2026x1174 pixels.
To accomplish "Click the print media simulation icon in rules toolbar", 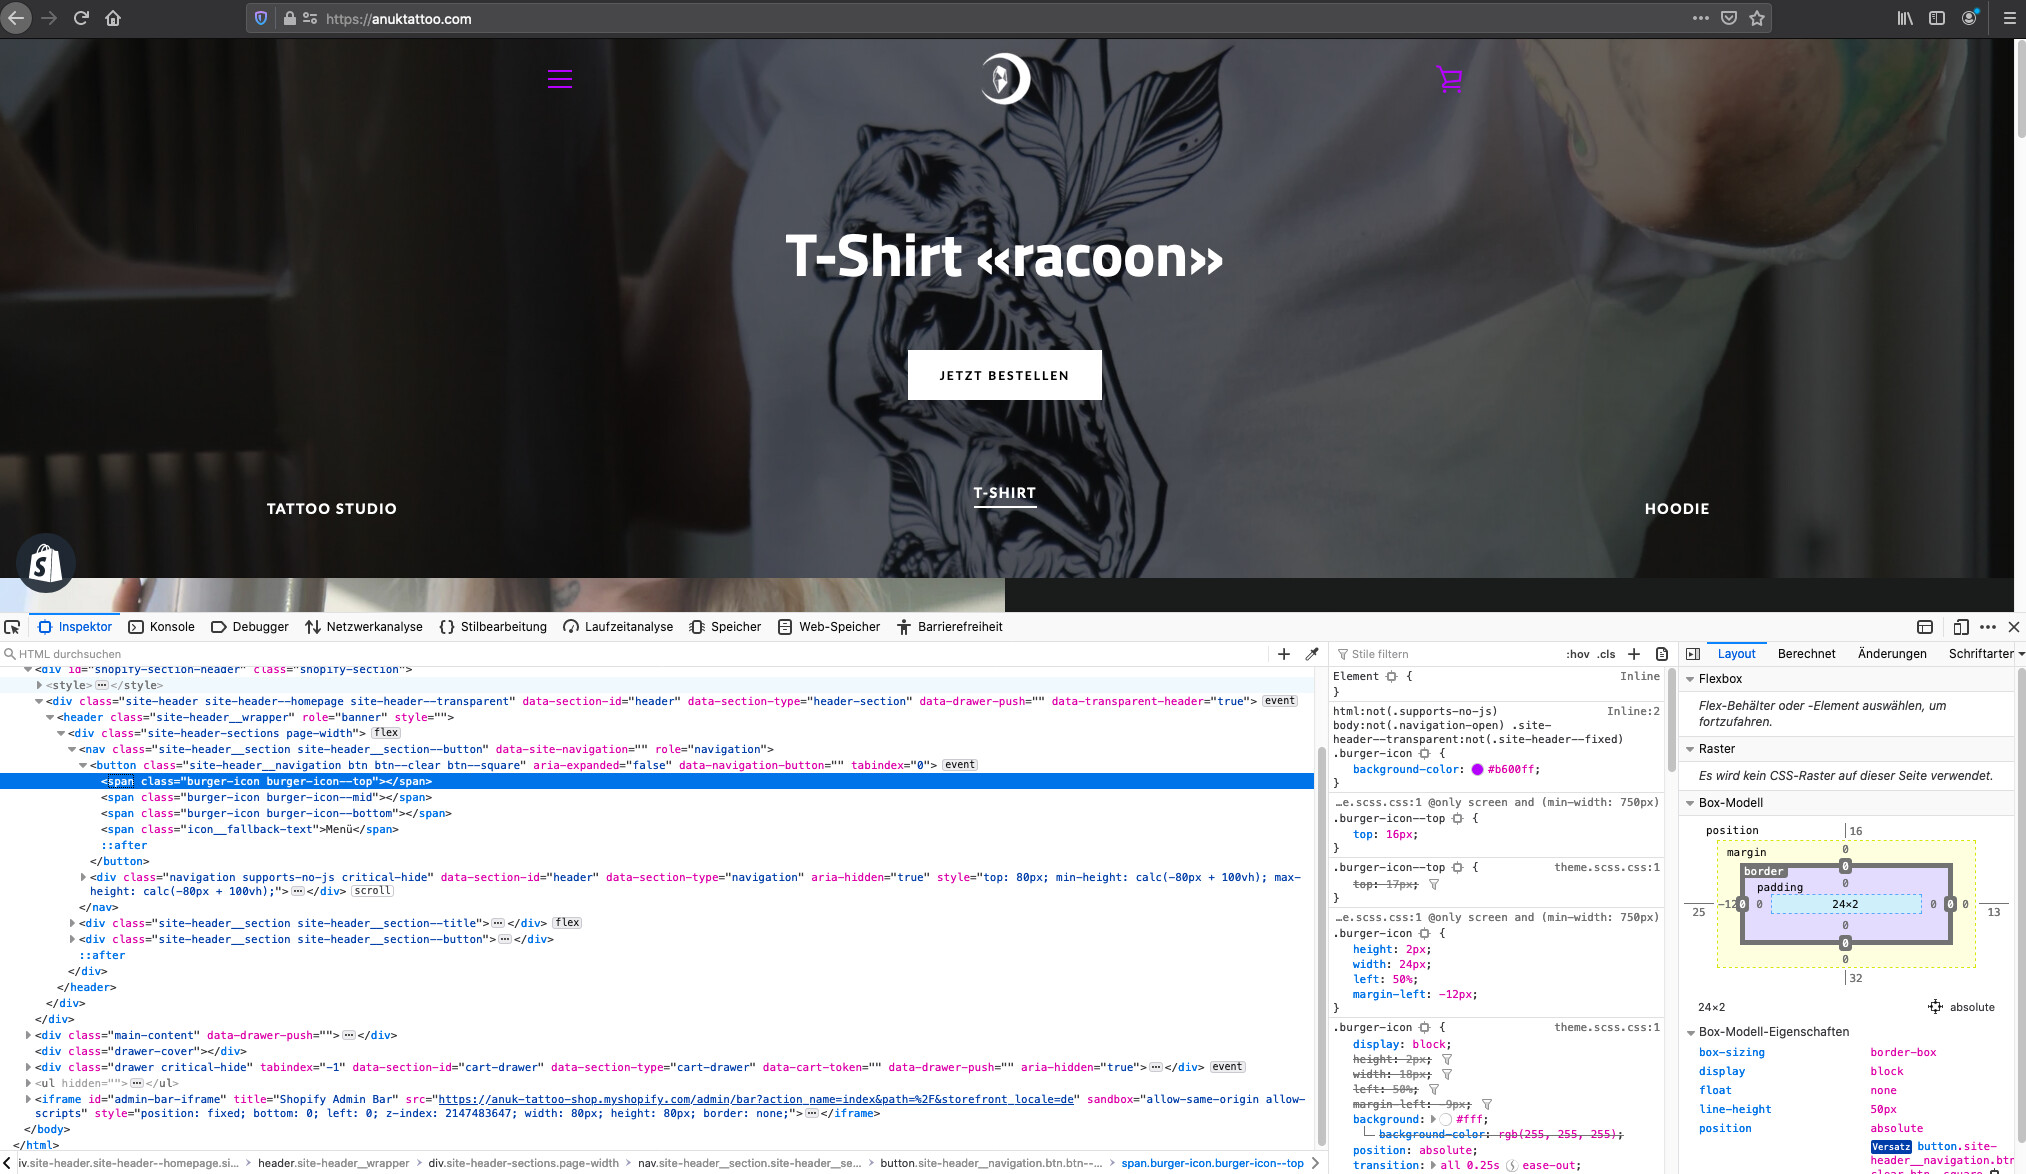I will pyautogui.click(x=1662, y=654).
